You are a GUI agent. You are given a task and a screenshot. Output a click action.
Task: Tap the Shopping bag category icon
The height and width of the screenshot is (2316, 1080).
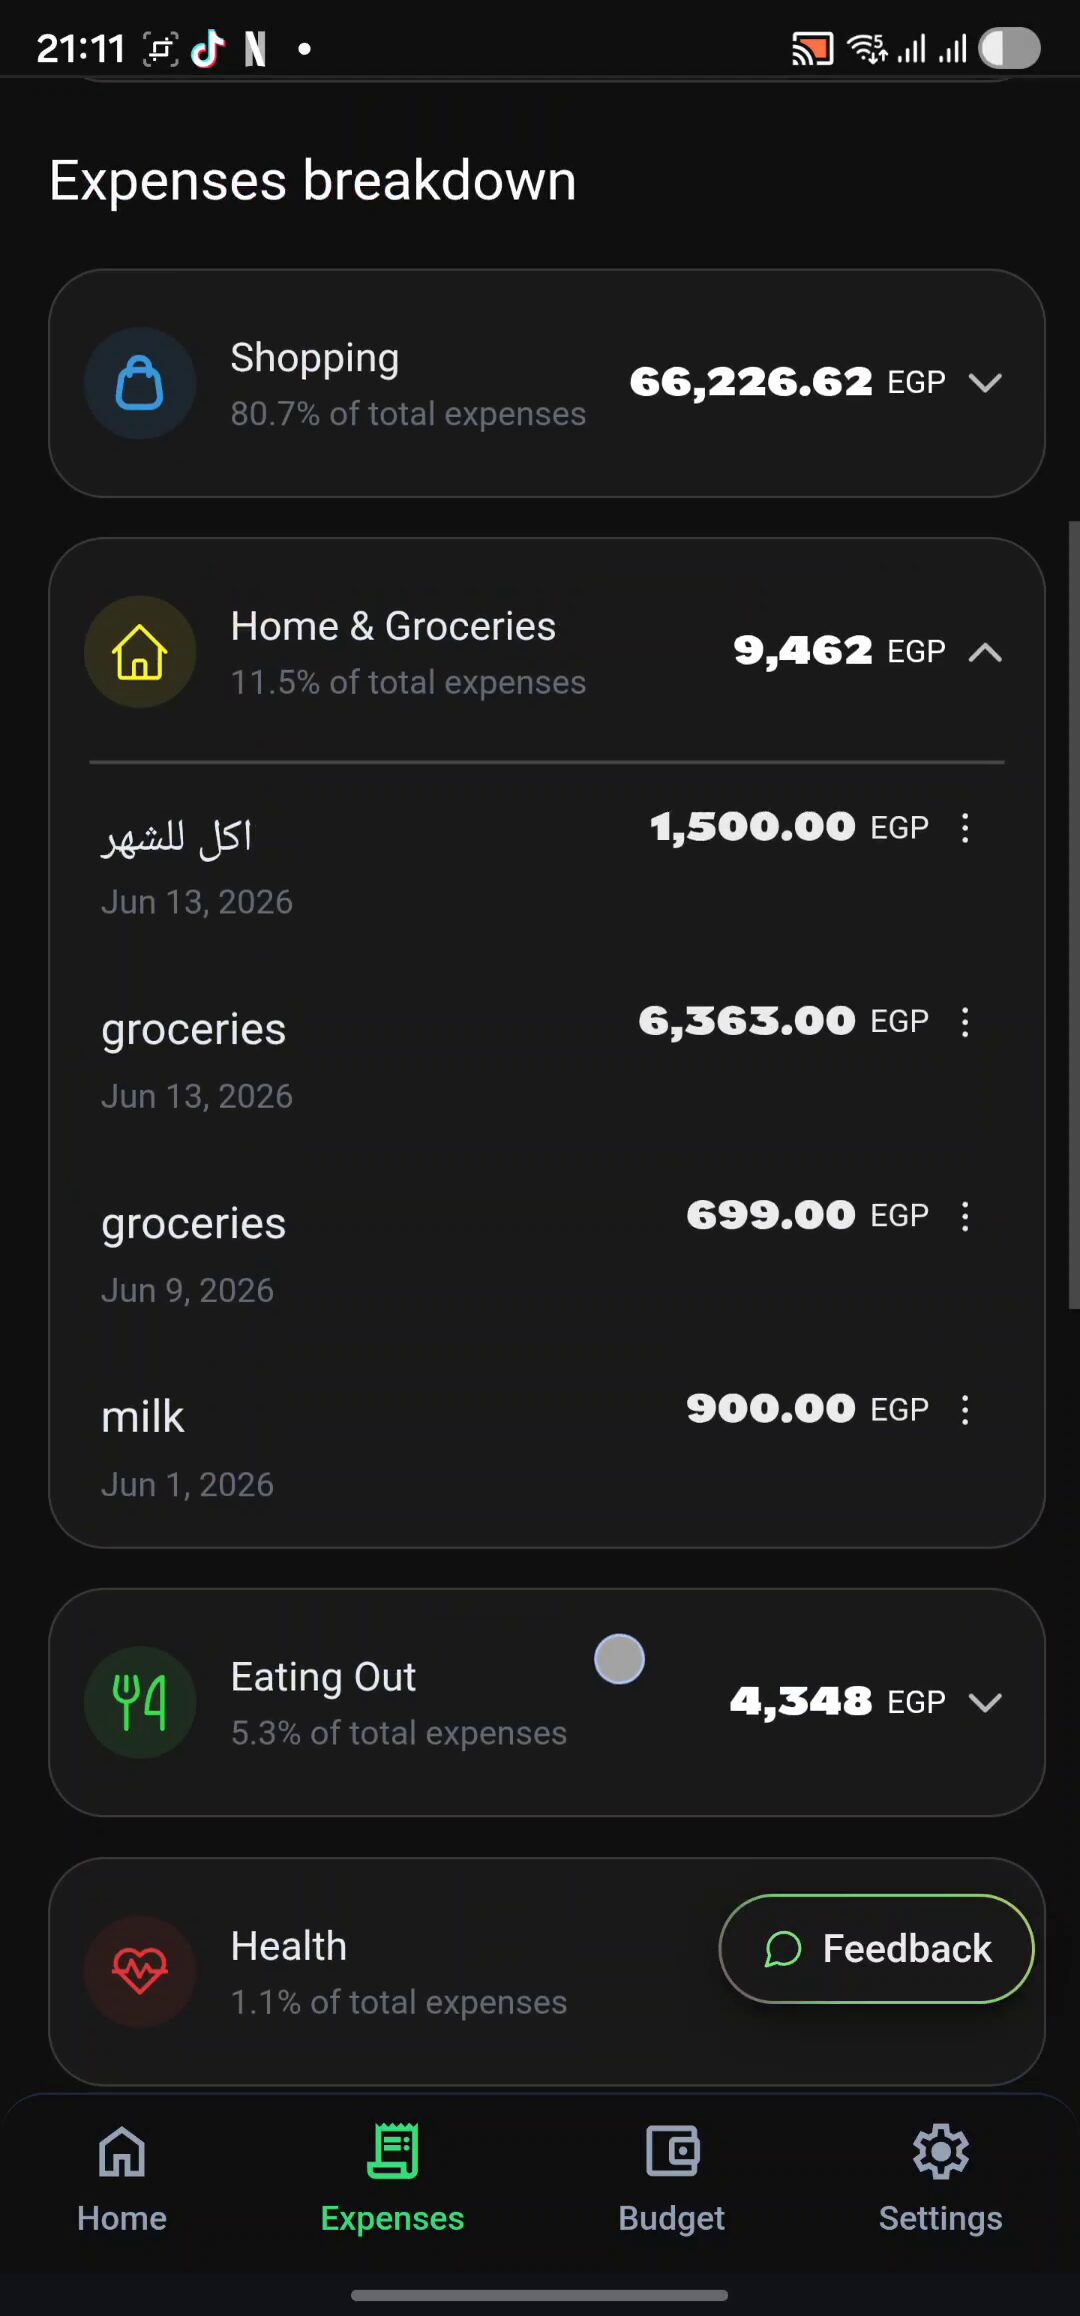click(140, 383)
